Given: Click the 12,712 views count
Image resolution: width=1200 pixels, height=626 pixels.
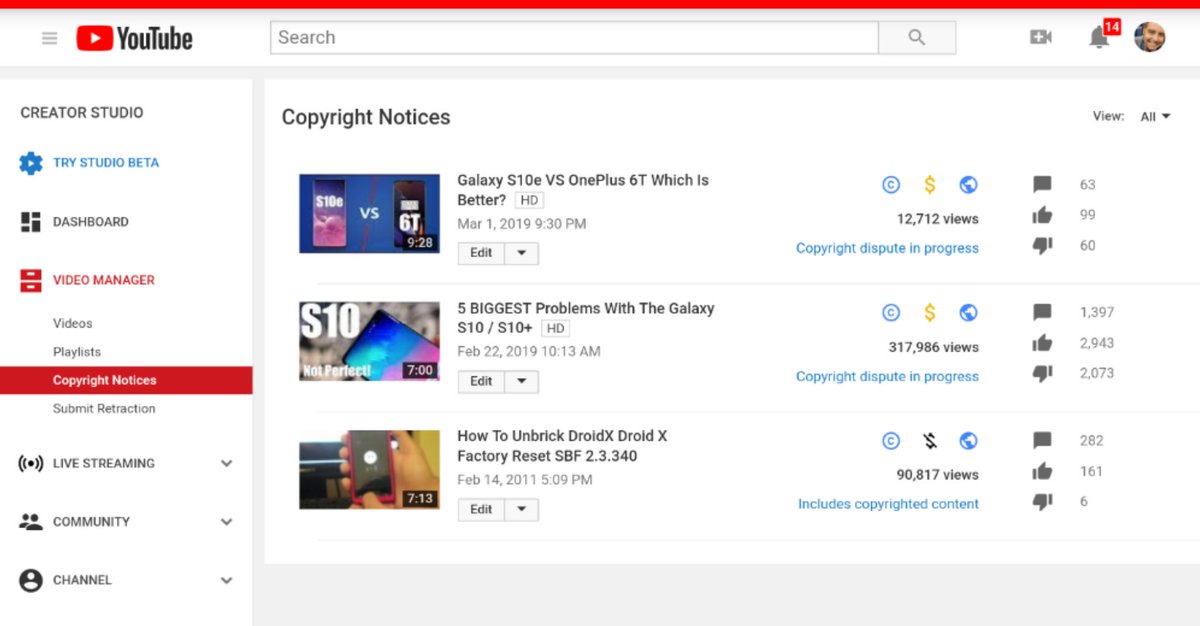Looking at the screenshot, I should tap(938, 219).
